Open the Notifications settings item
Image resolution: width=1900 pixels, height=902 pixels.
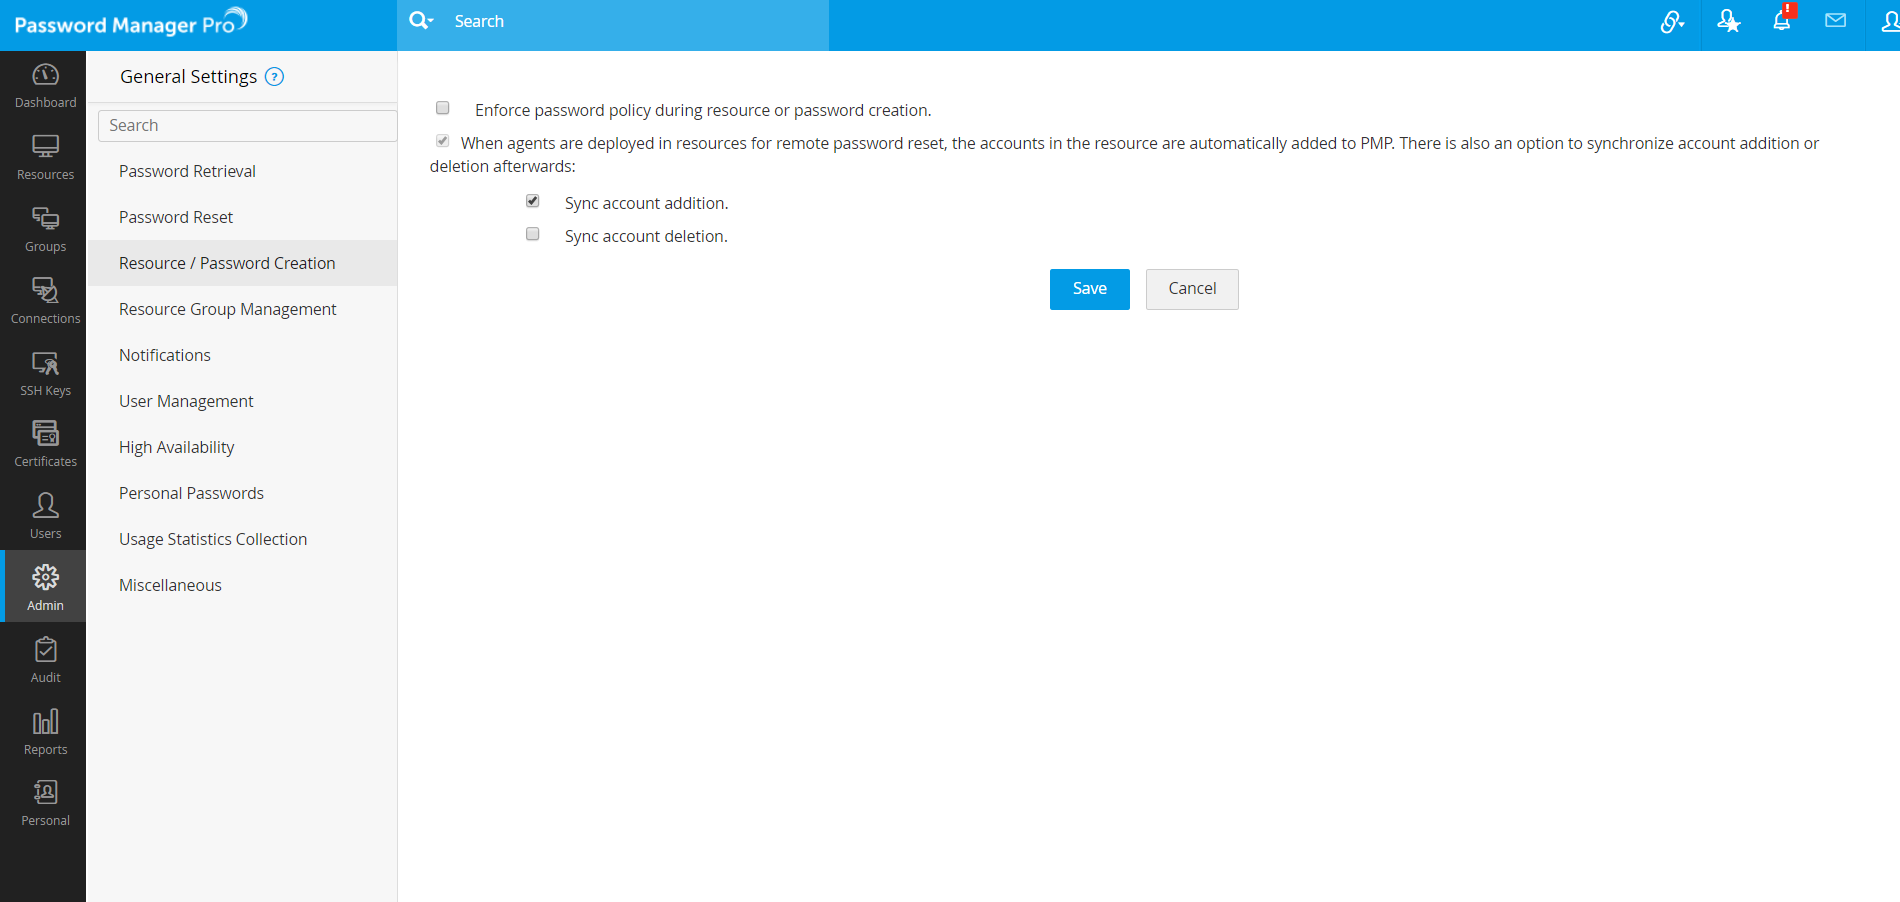pyautogui.click(x=165, y=355)
